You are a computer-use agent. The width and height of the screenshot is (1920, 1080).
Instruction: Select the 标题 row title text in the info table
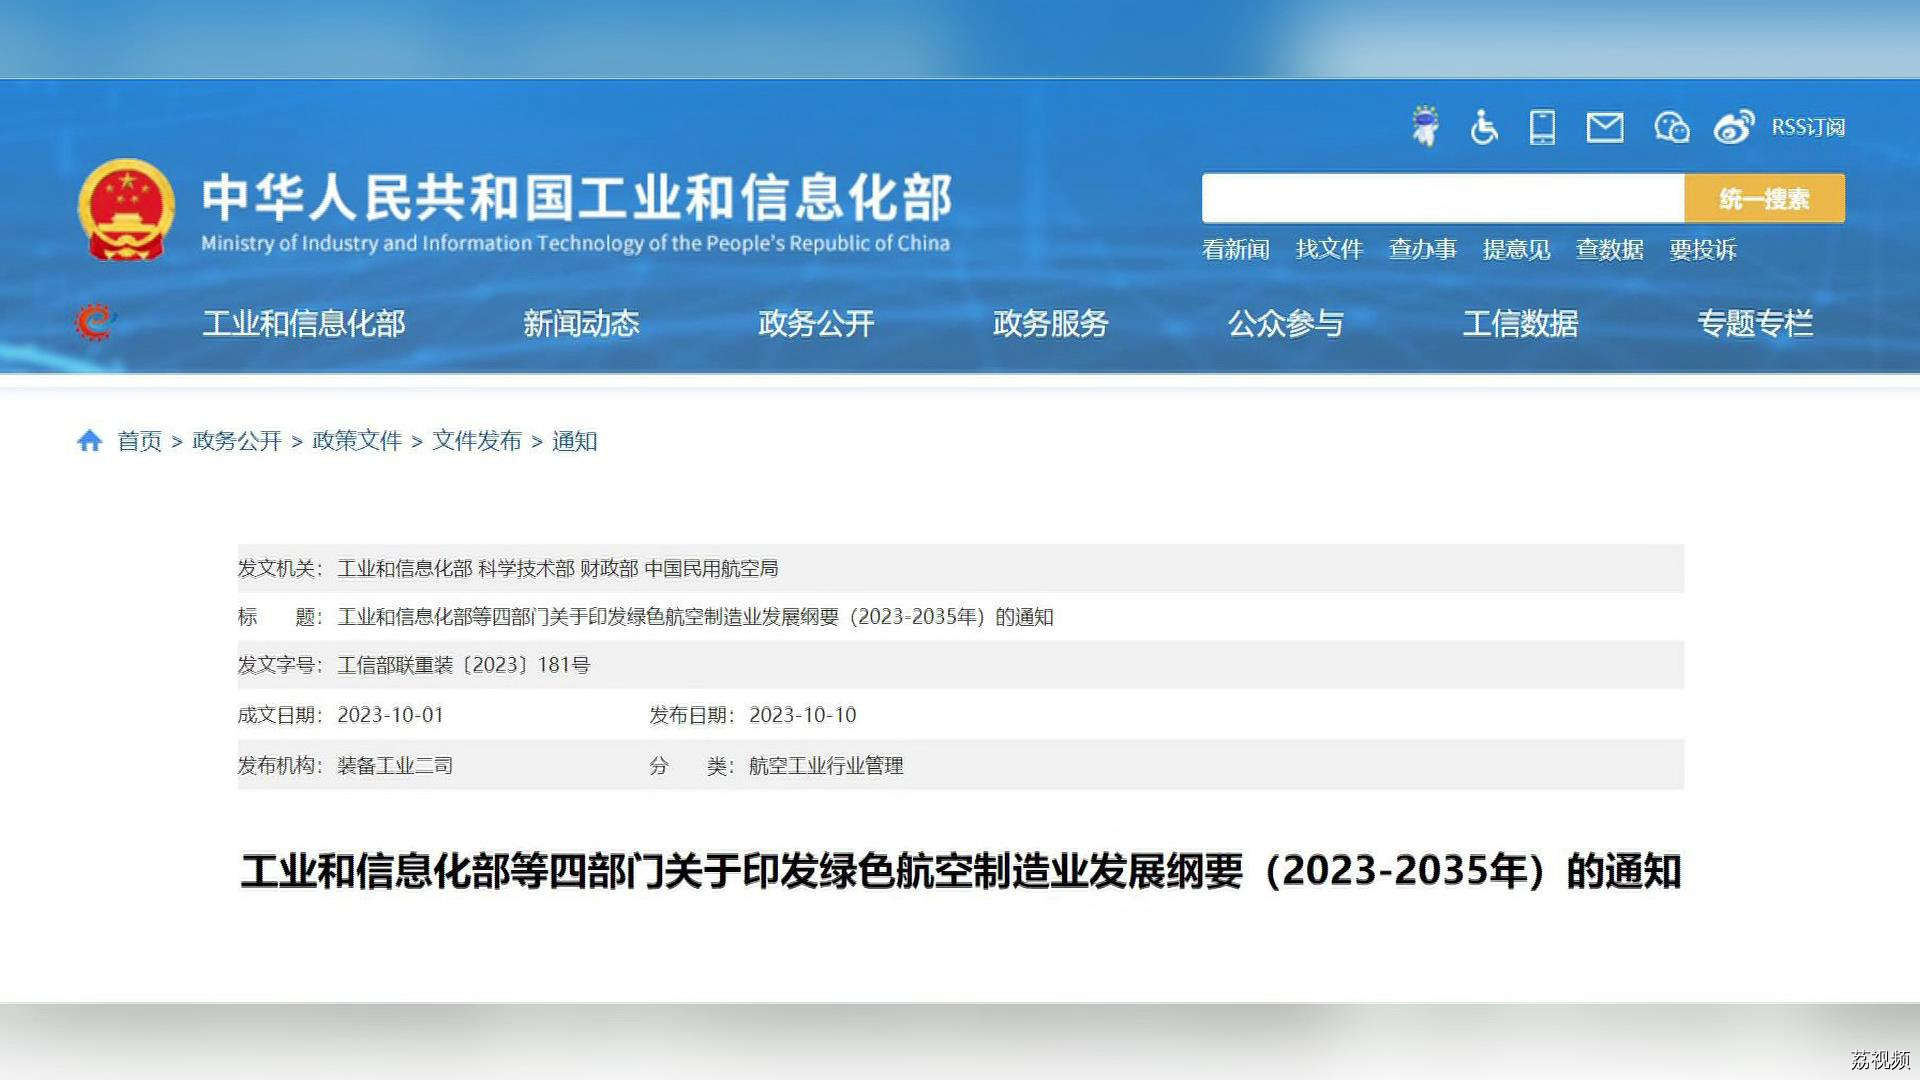[x=696, y=617]
